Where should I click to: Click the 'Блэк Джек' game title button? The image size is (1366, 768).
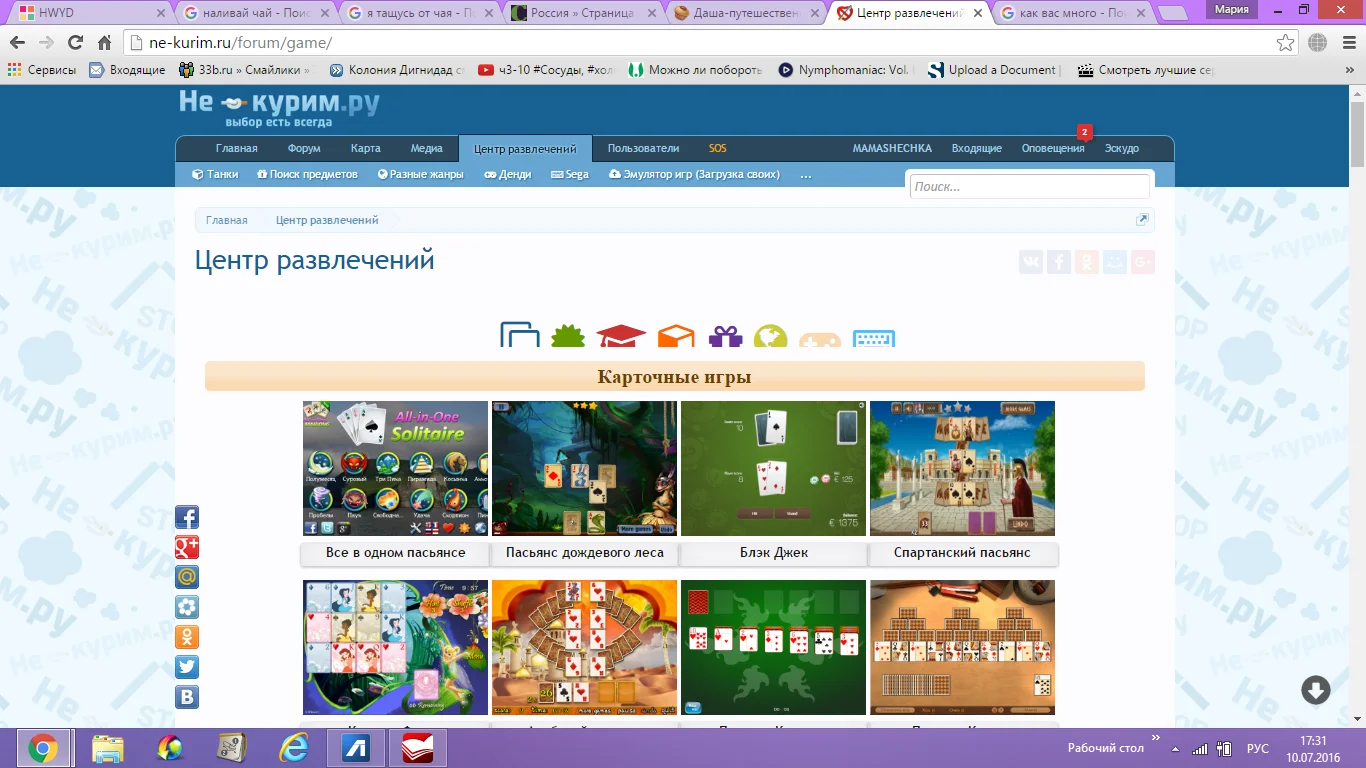774,553
